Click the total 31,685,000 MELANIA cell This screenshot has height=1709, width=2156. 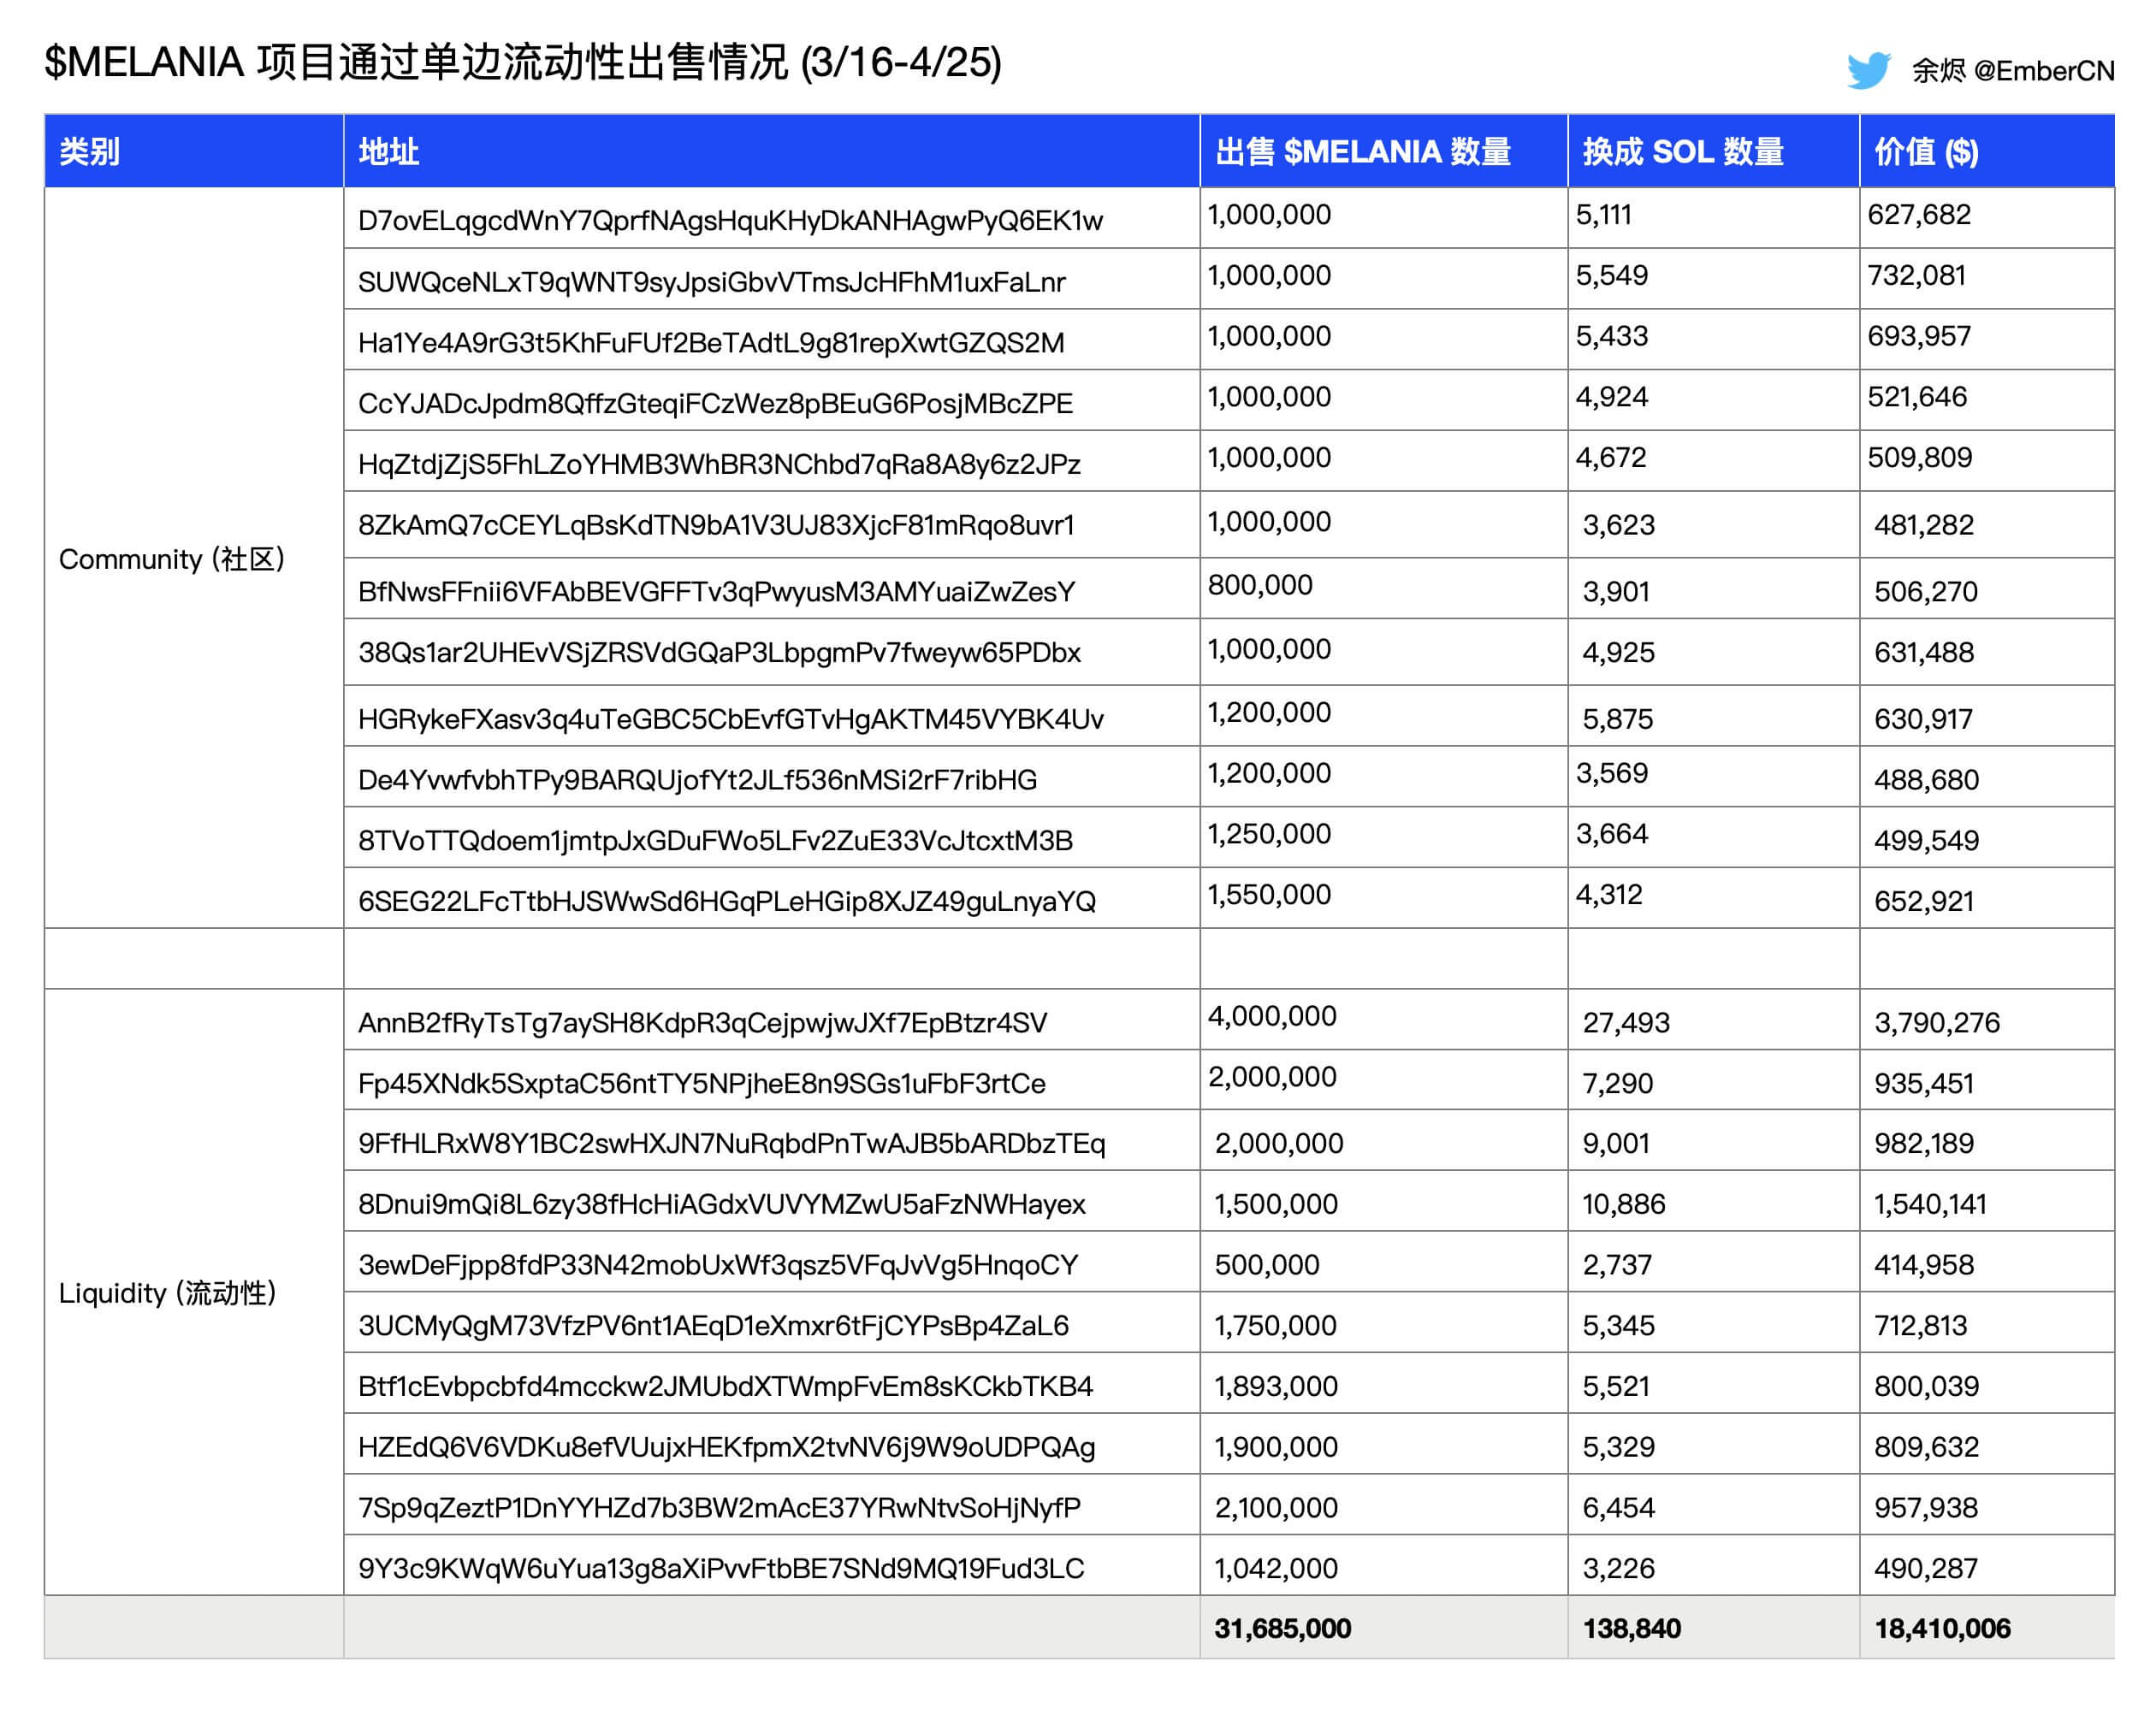tap(1282, 1628)
